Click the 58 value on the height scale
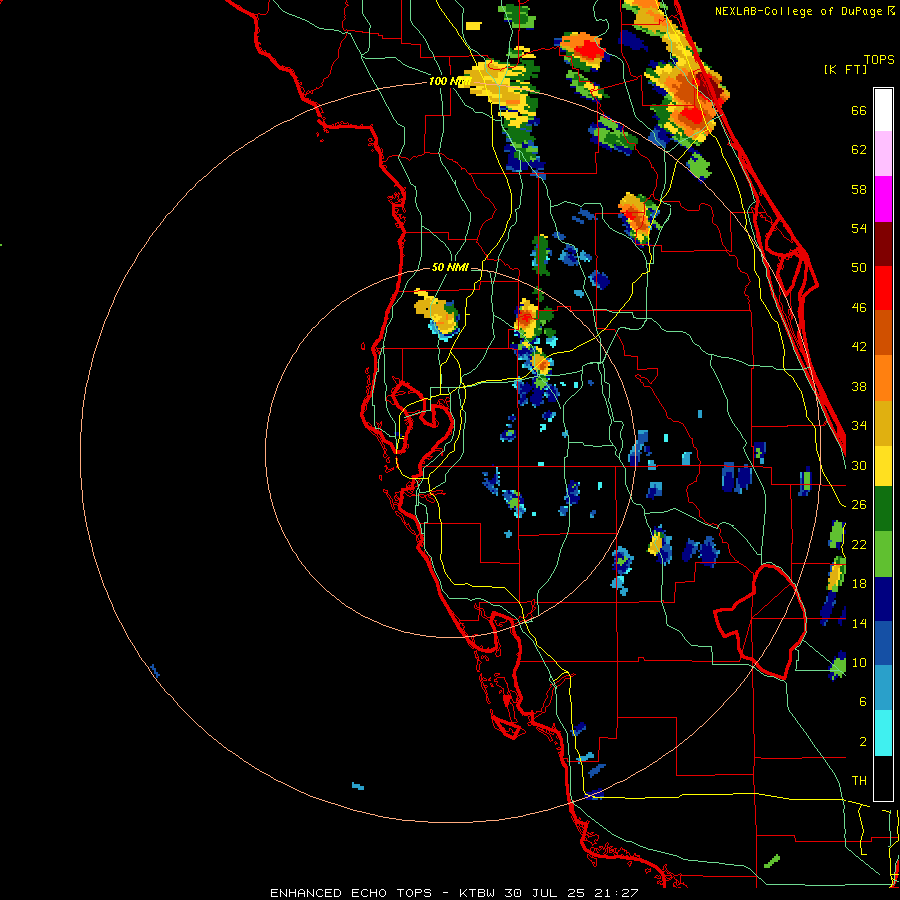 point(859,189)
